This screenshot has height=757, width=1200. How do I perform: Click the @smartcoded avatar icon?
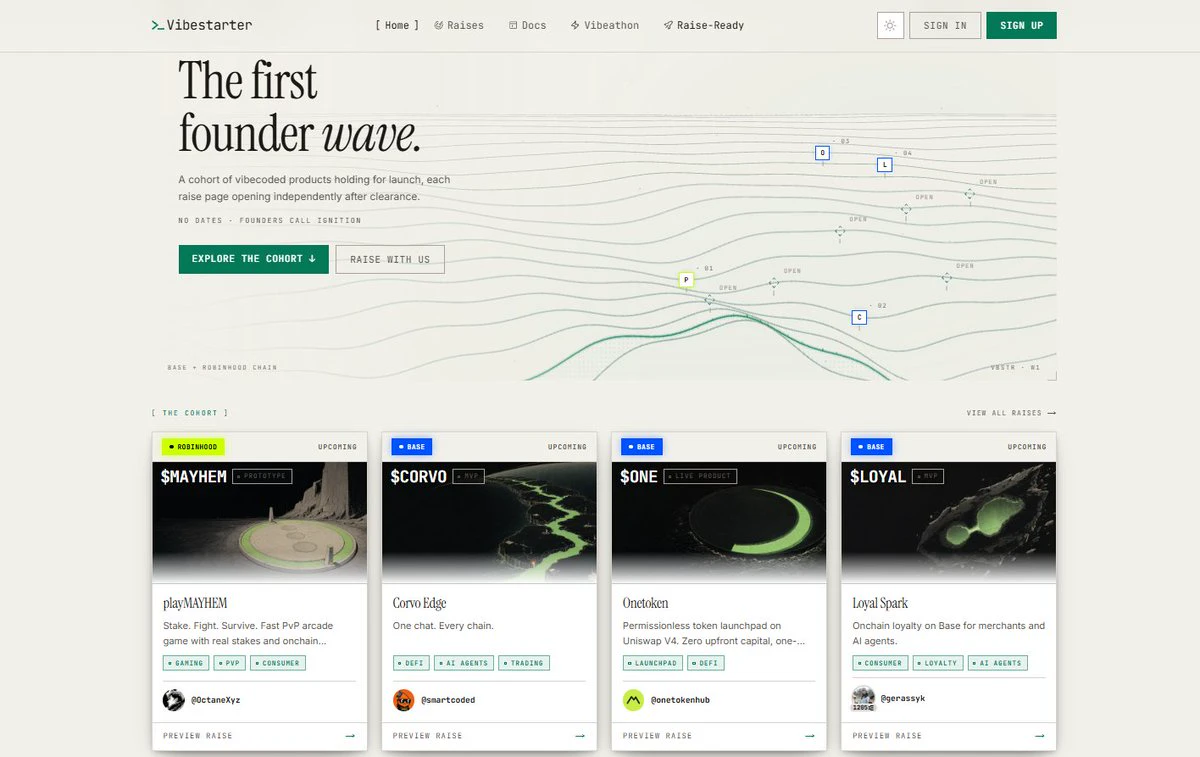pyautogui.click(x=404, y=700)
